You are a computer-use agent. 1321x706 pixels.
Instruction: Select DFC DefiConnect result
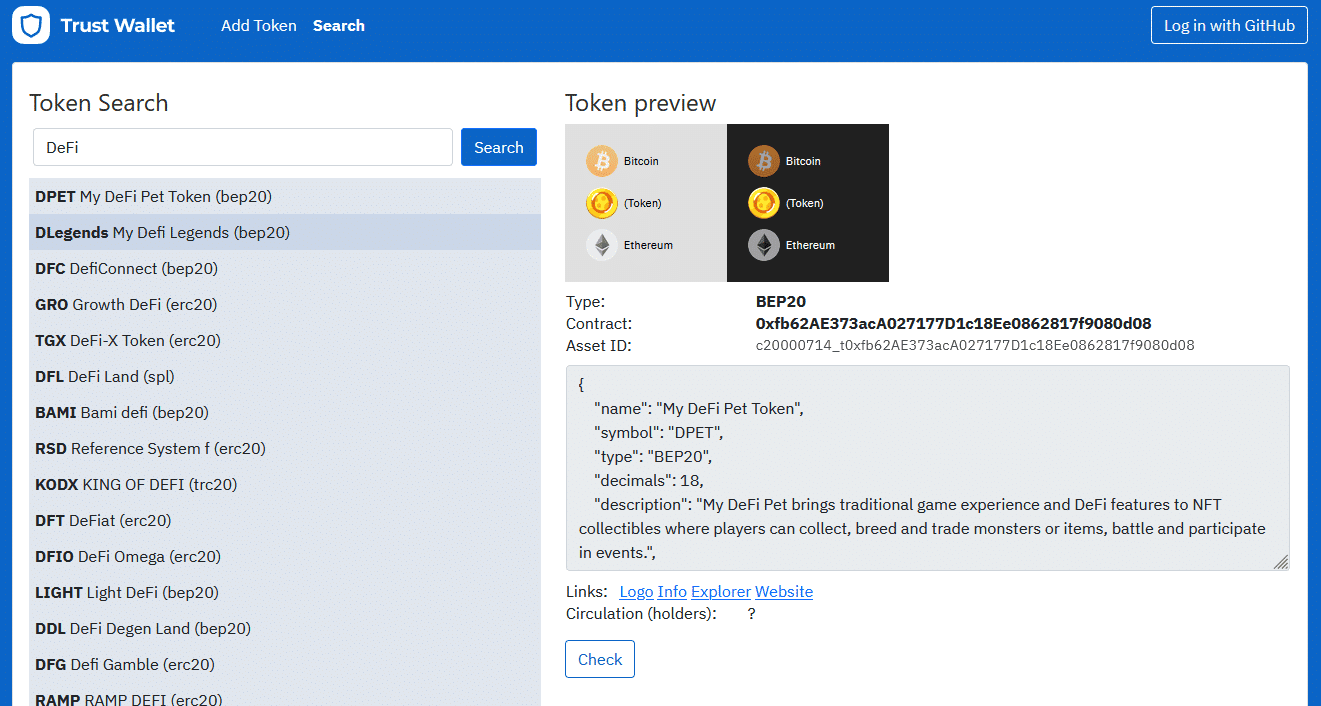click(285, 269)
